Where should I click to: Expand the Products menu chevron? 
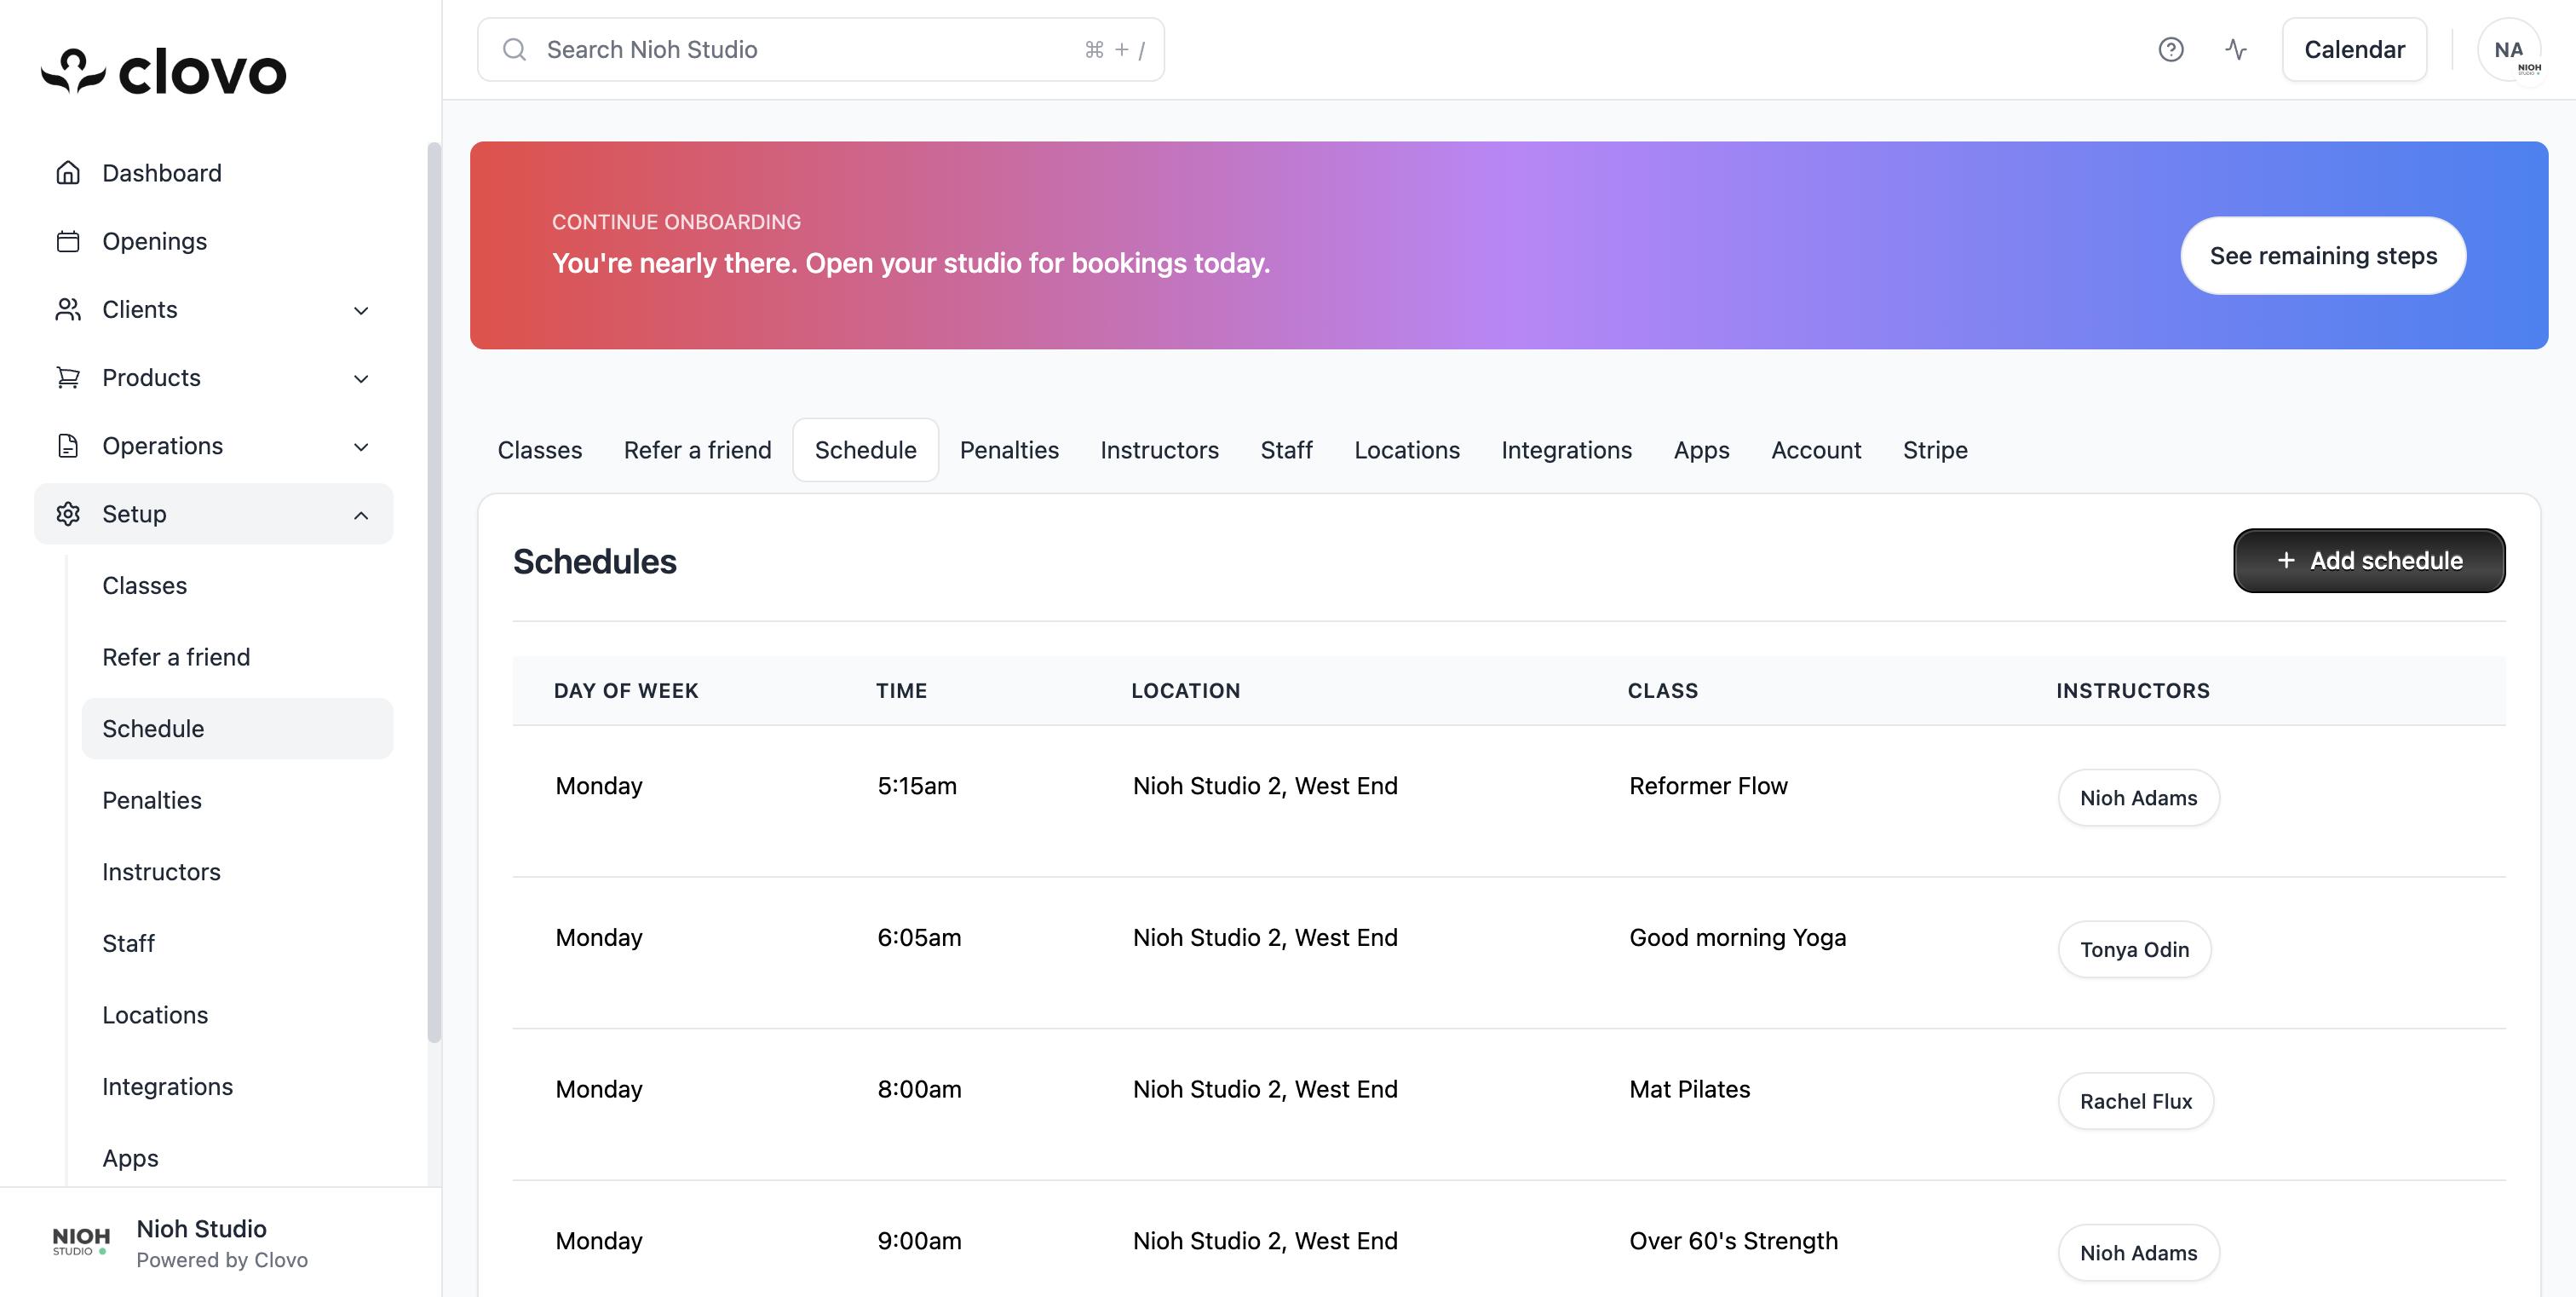click(x=361, y=378)
